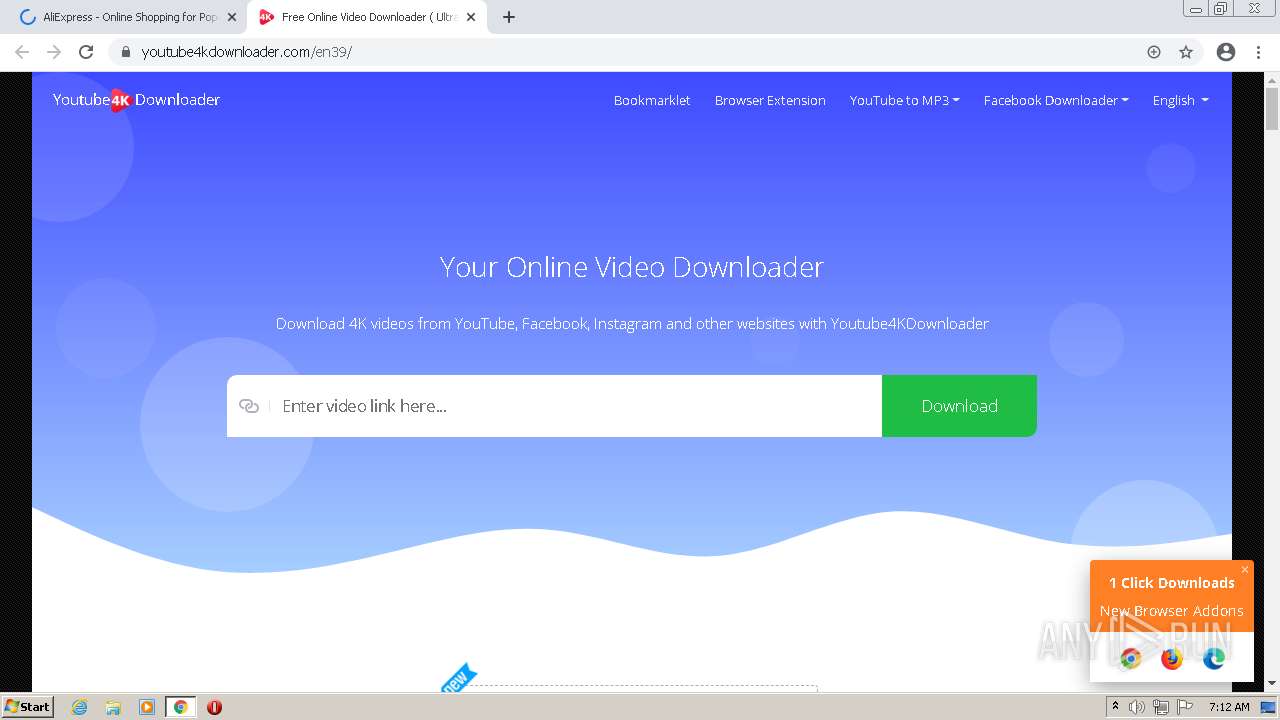Click the volume speaker tray icon
The height and width of the screenshot is (720, 1280).
click(1137, 707)
